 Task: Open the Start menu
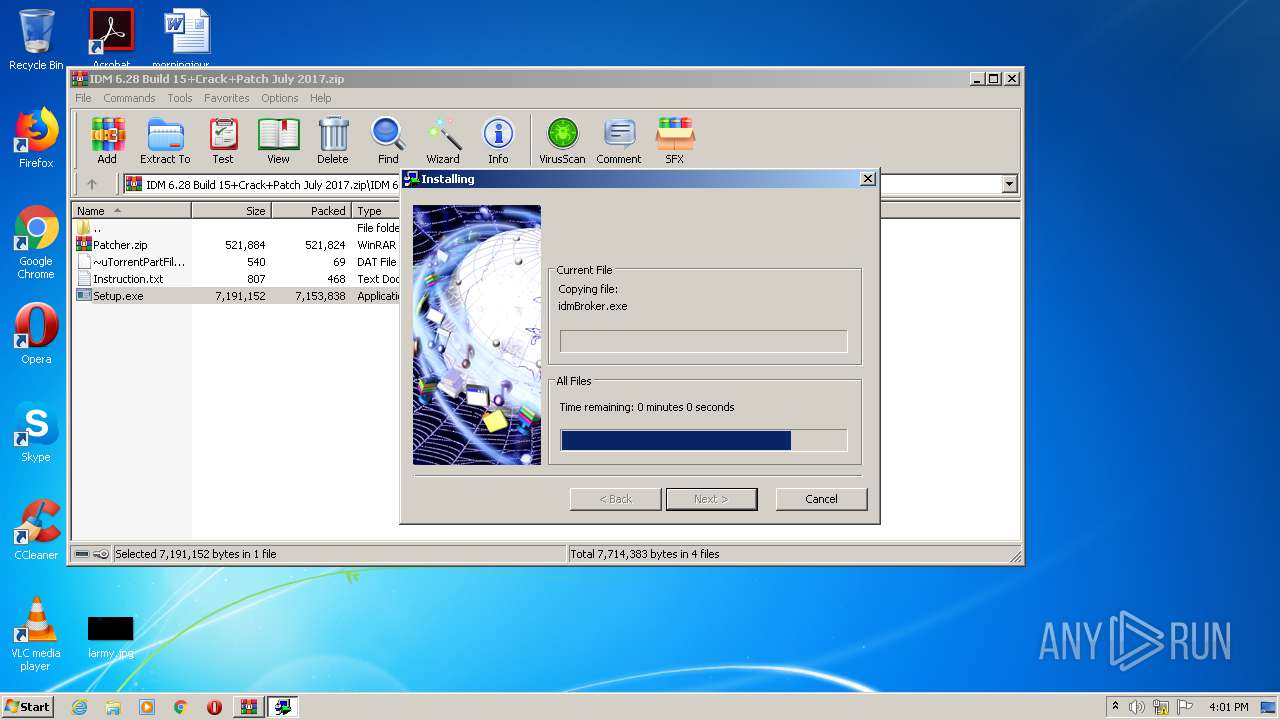[x=27, y=707]
